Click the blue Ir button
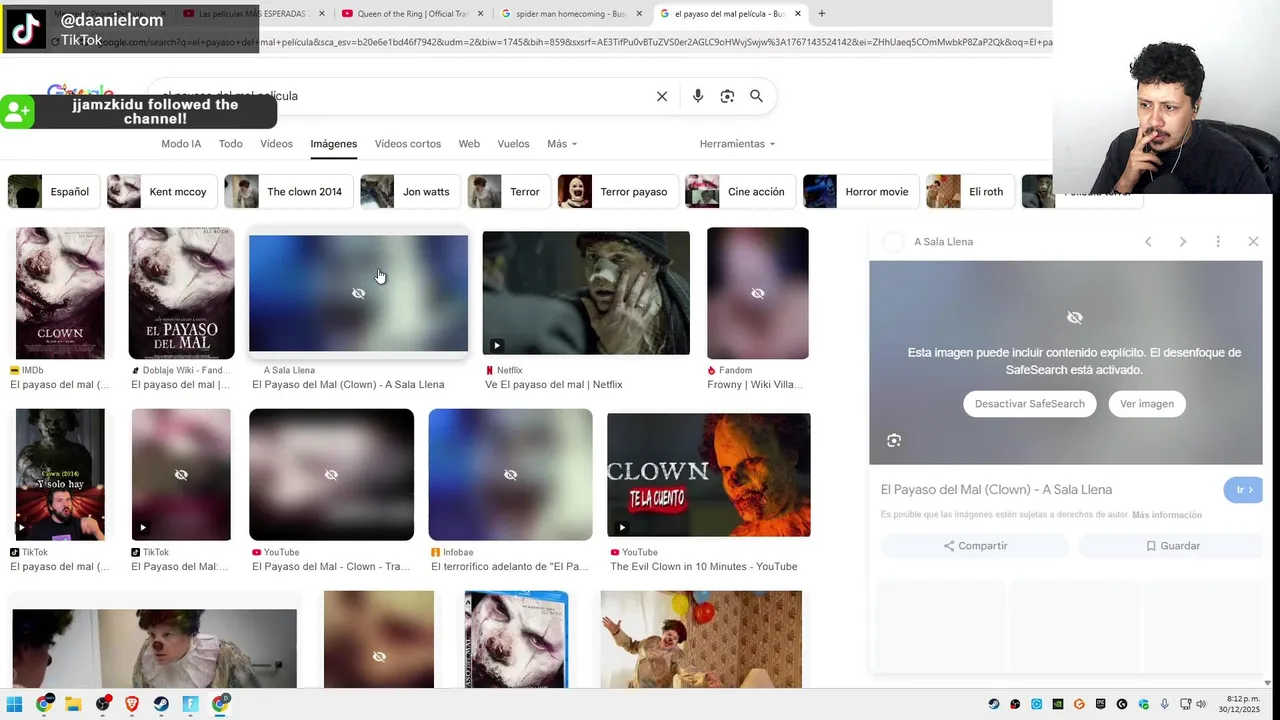This screenshot has height=720, width=1280. point(1243,490)
